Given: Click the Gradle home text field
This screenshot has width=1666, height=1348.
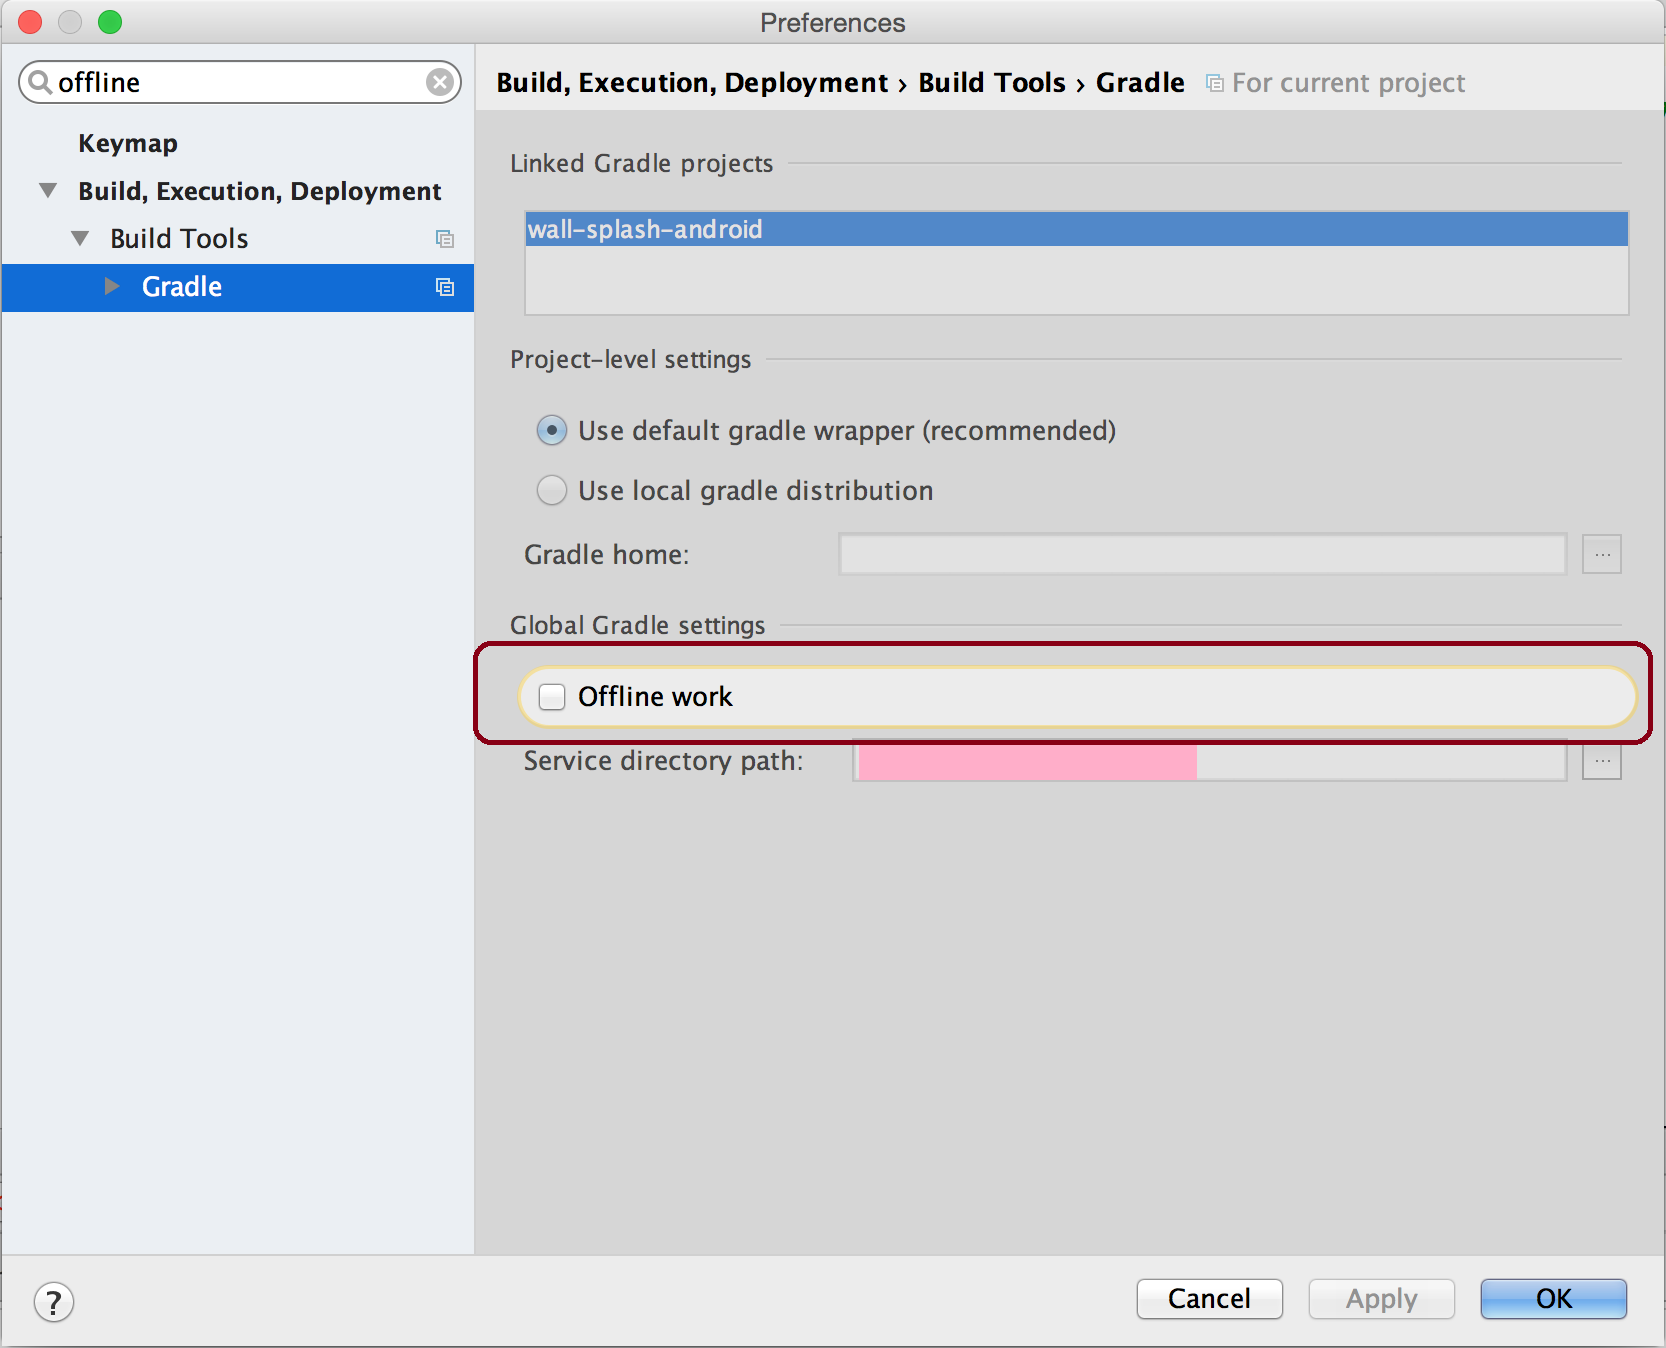Looking at the screenshot, I should (1202, 554).
